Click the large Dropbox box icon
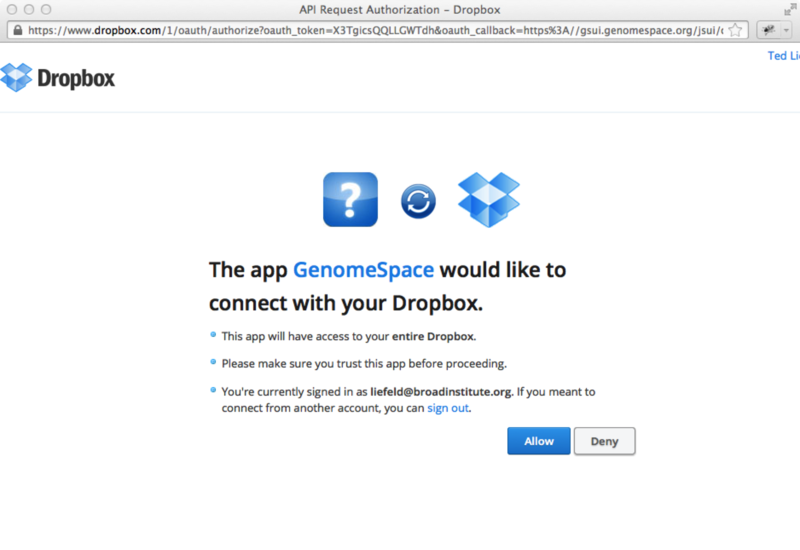The width and height of the screenshot is (800, 550). (x=489, y=199)
